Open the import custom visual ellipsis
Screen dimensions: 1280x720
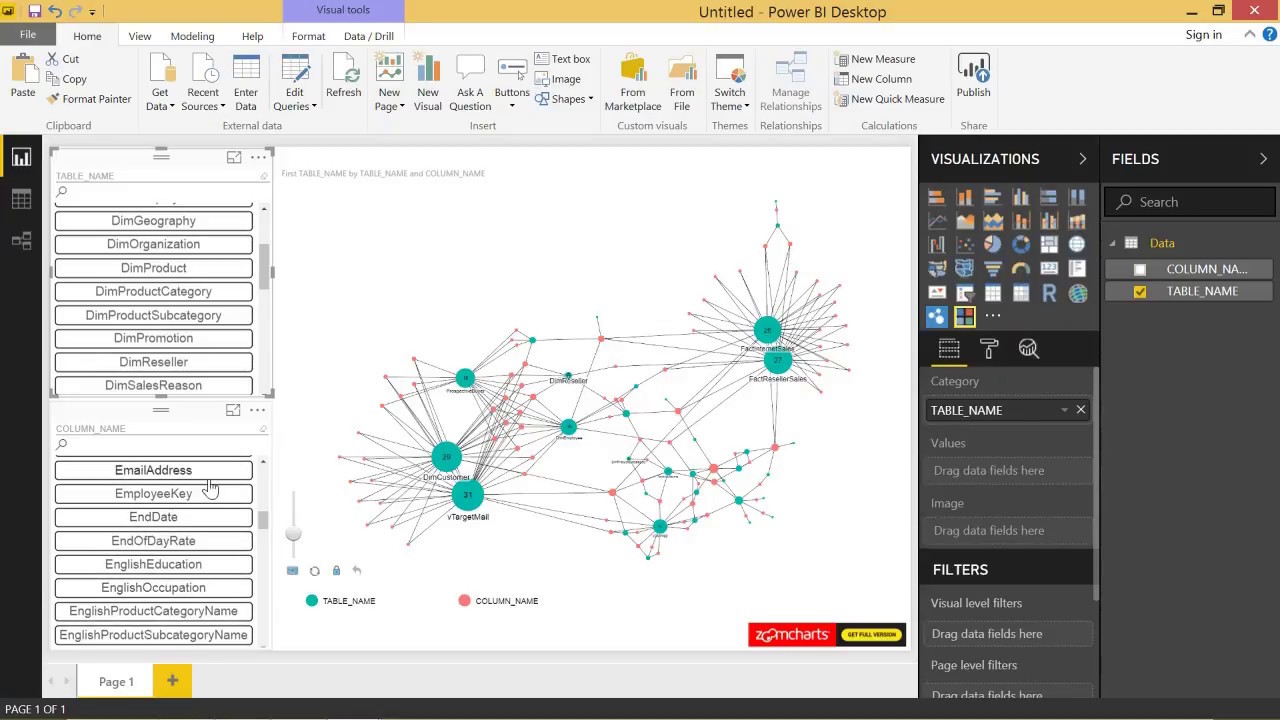tap(993, 316)
